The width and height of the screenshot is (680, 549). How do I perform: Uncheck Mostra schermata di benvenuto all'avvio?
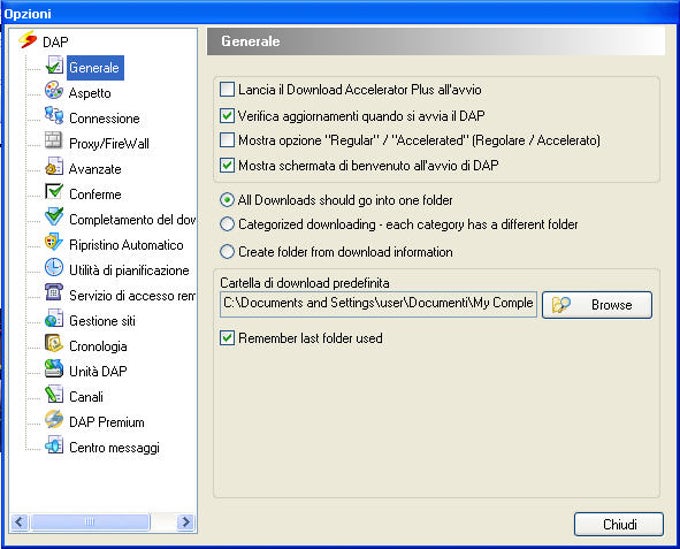(227, 166)
